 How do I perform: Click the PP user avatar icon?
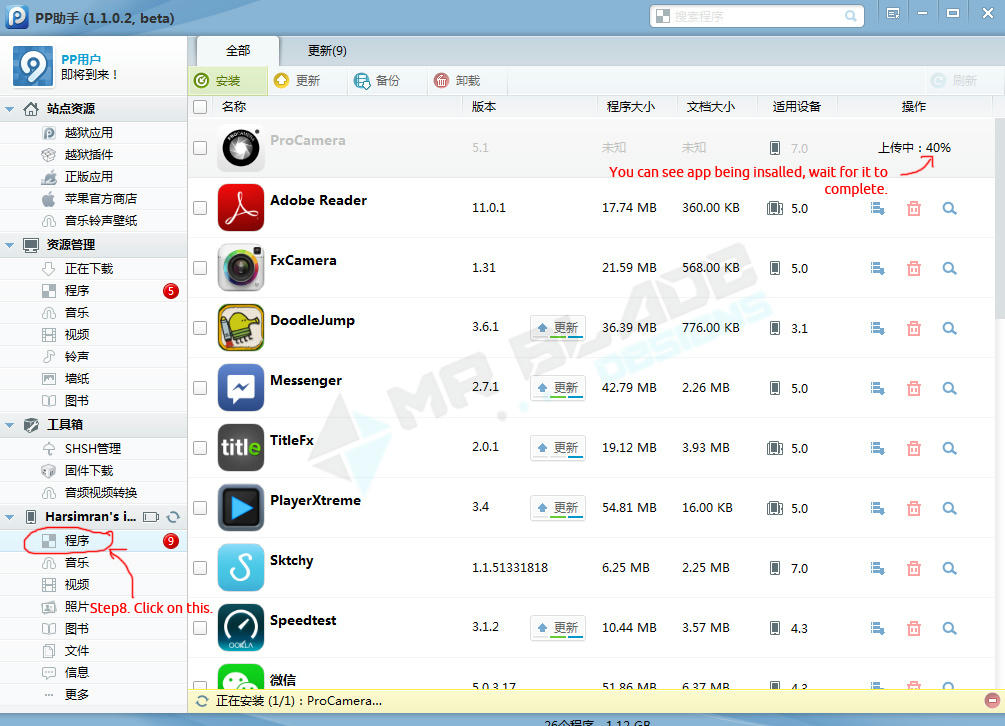pos(33,66)
